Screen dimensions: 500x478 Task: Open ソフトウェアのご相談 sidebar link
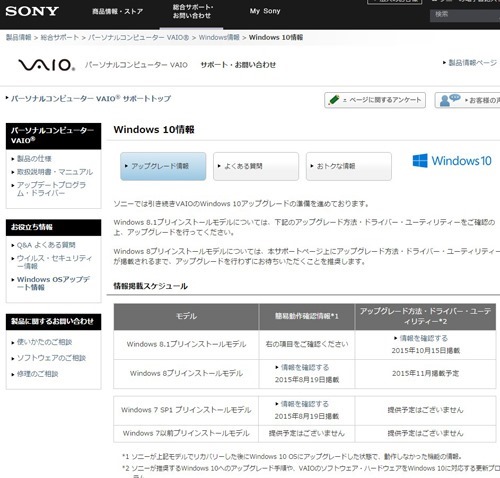point(51,358)
